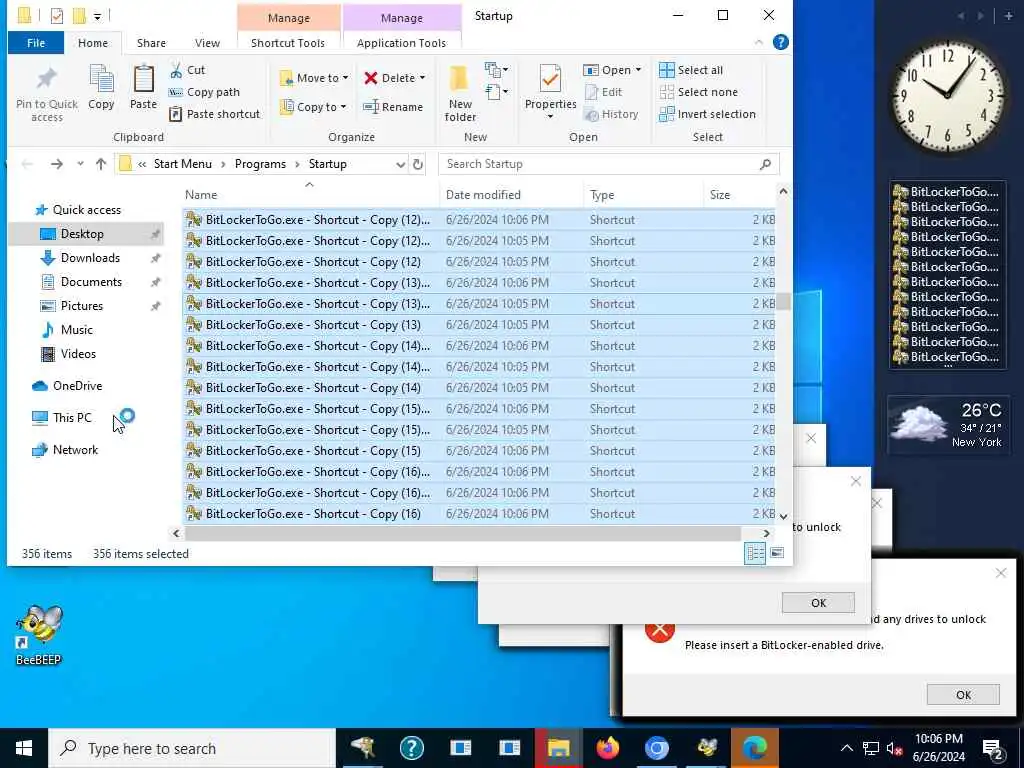This screenshot has height=768, width=1024.
Task: Switch to large thumbnails view icon
Action: 777,553
